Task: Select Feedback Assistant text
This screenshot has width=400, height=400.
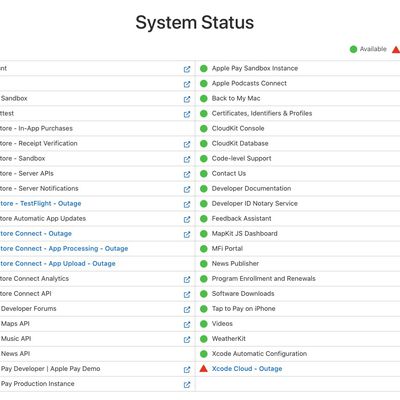Action: click(242, 218)
